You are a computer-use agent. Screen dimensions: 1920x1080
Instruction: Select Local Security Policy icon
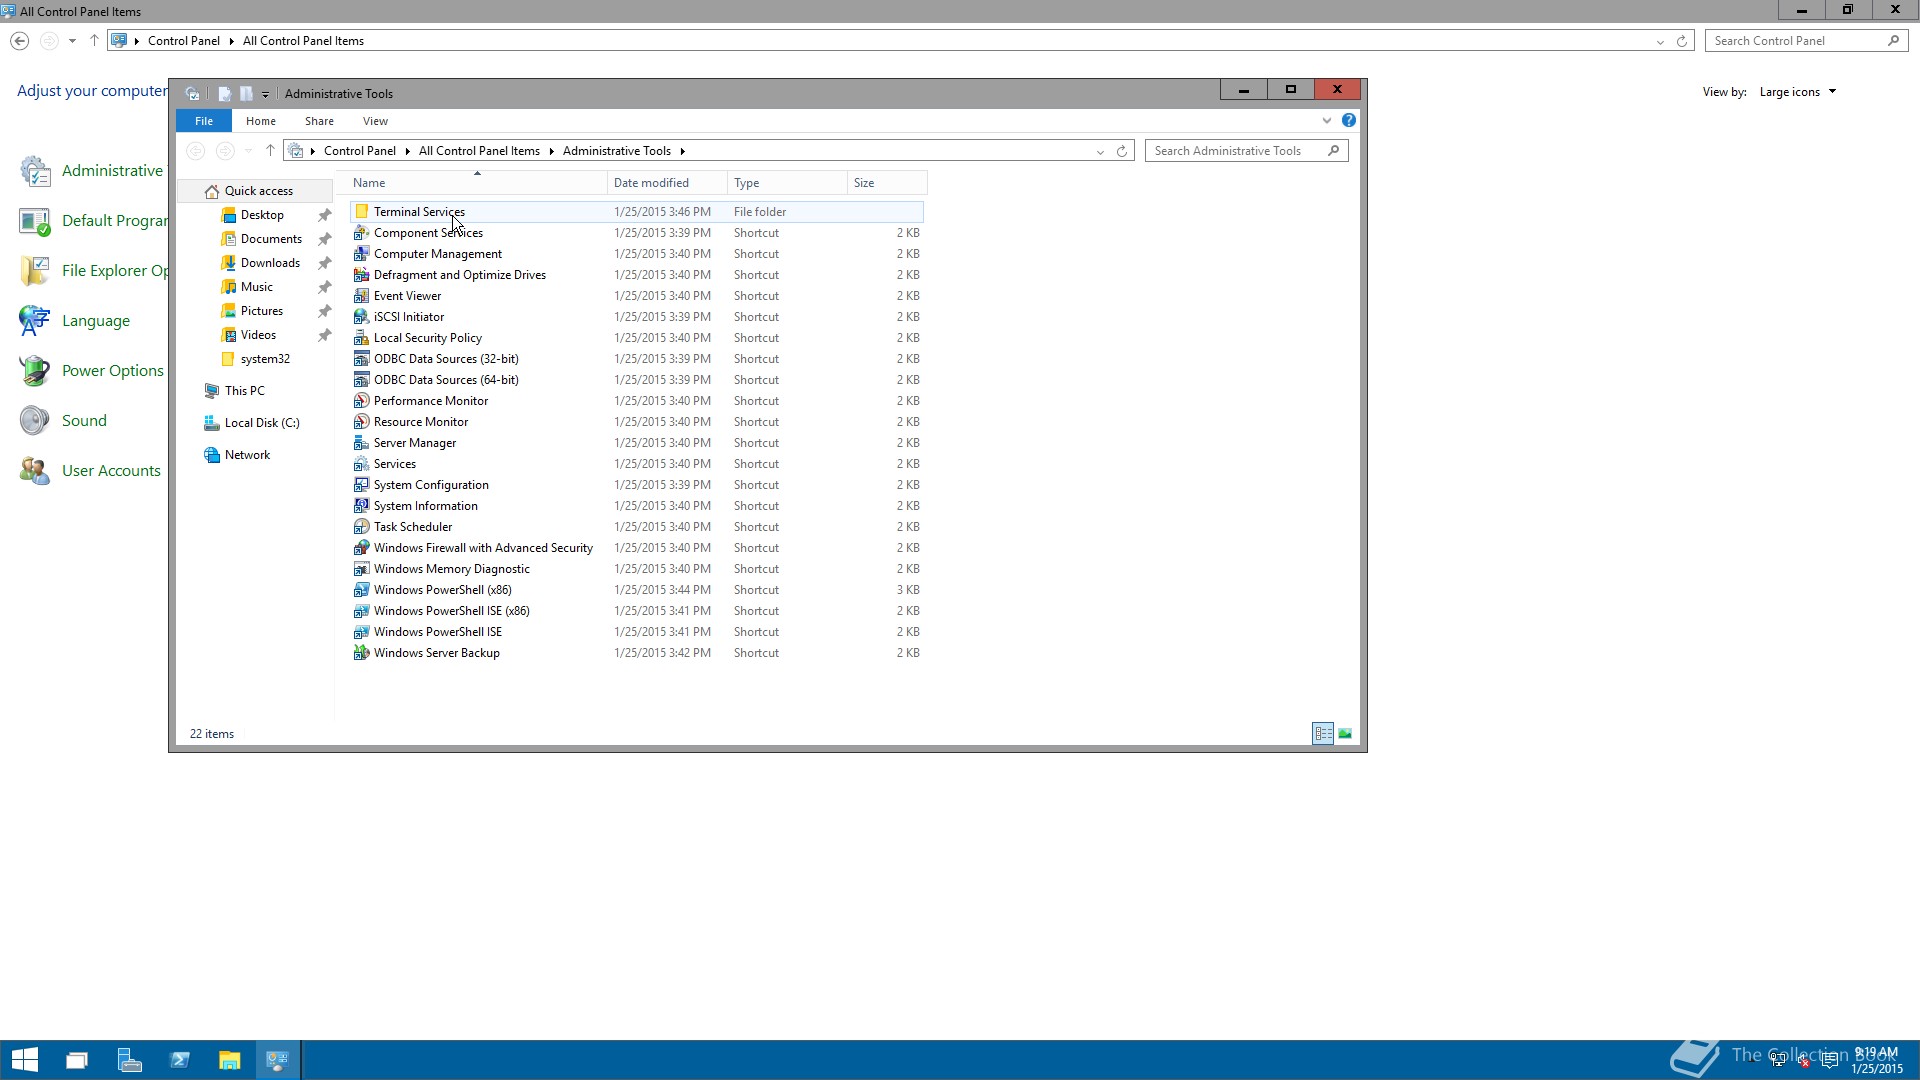[x=362, y=338]
